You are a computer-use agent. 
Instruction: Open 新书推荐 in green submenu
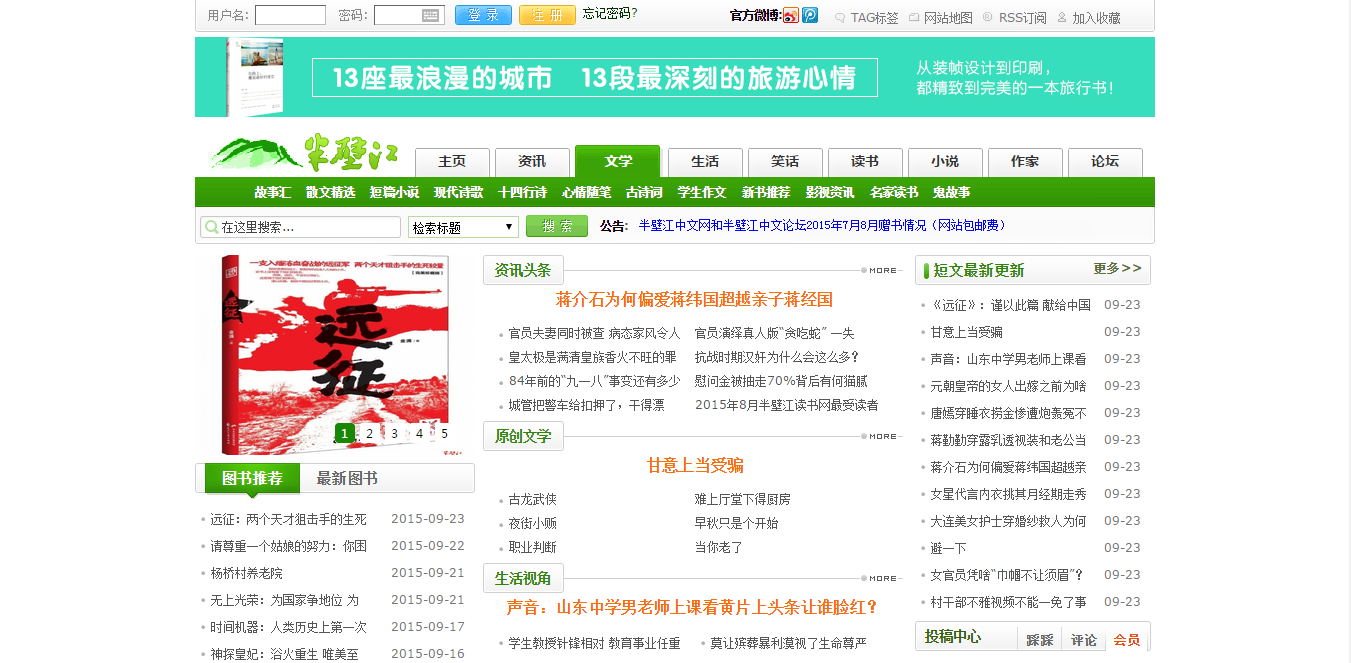coord(766,192)
